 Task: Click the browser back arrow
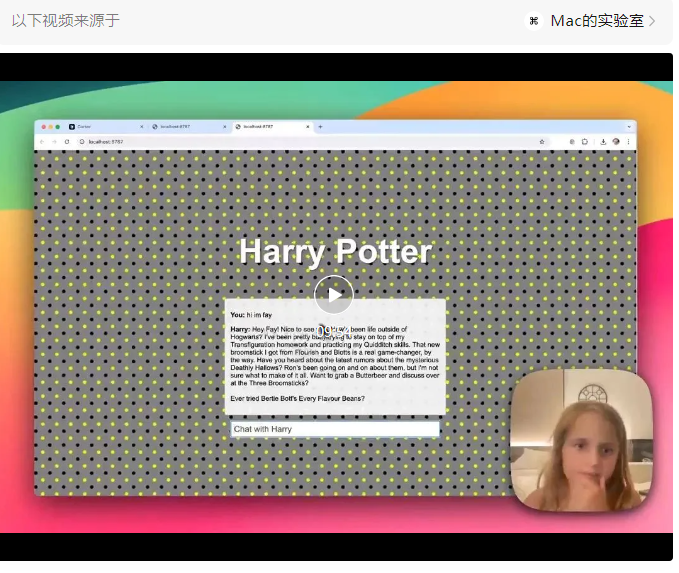click(x=42, y=142)
